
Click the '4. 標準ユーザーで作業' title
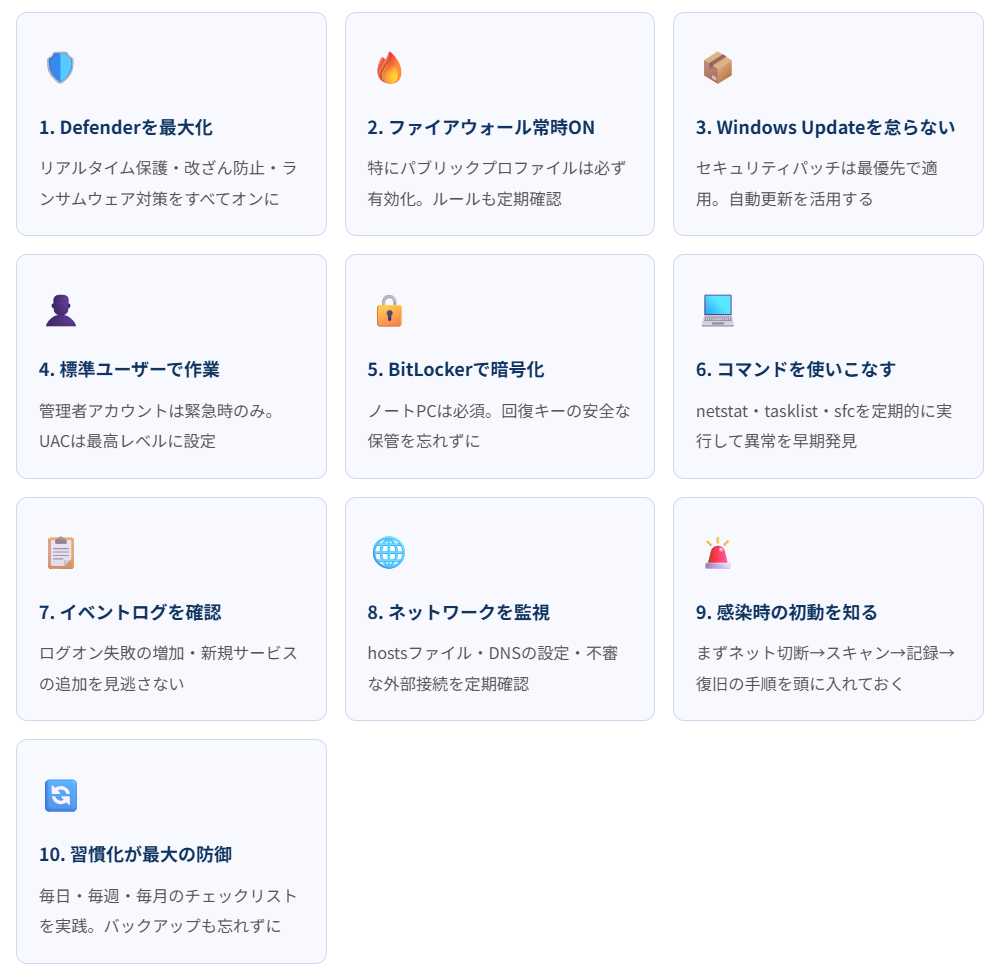click(129, 369)
